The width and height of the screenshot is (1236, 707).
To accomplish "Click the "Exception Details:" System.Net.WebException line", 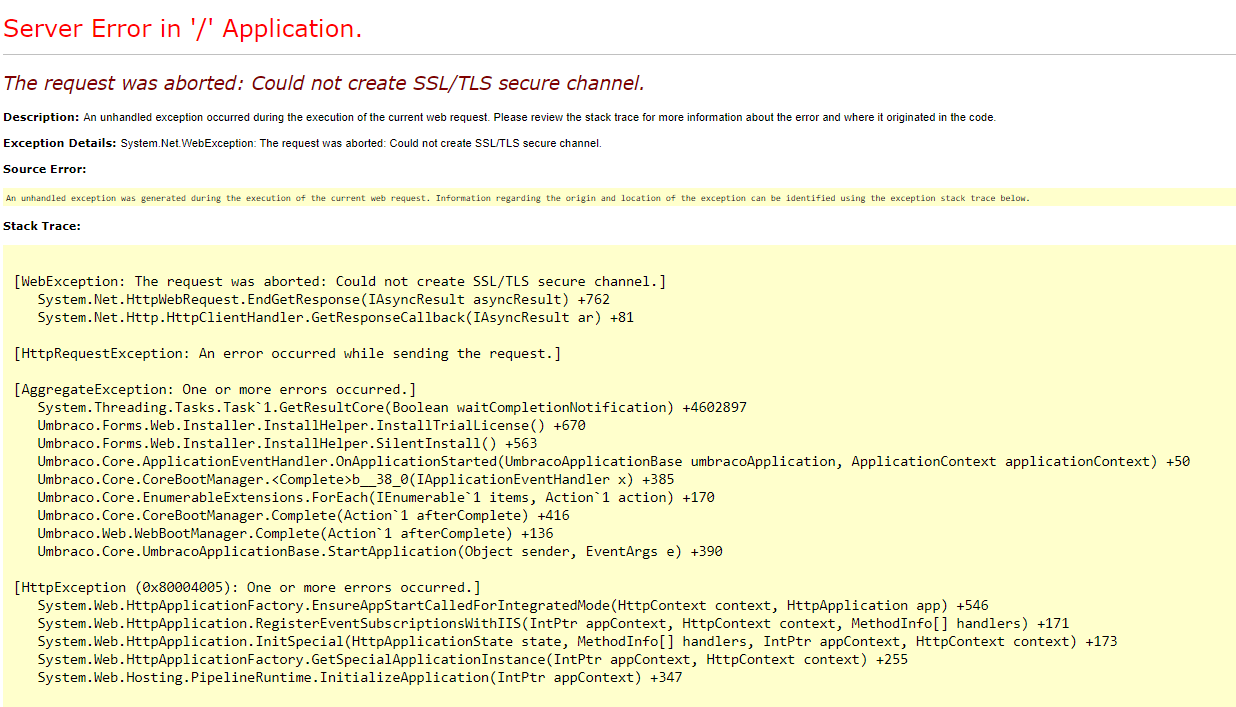I will [303, 143].
